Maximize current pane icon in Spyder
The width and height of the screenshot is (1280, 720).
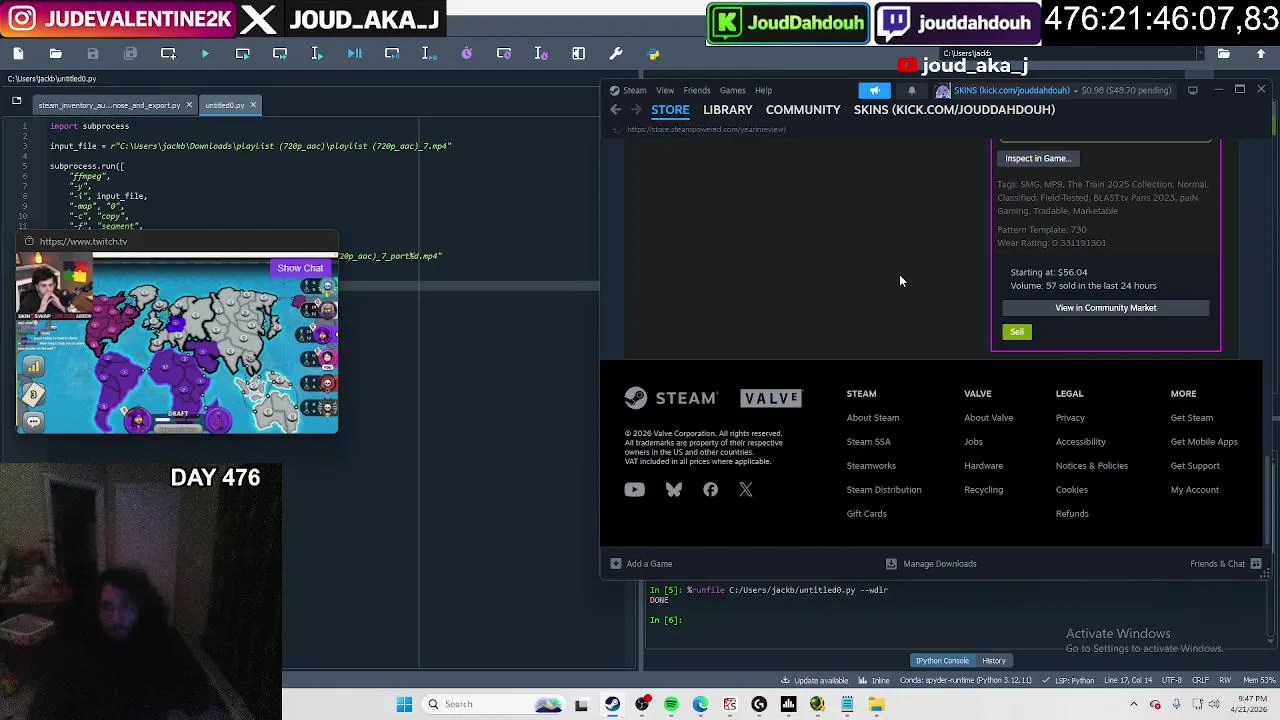(578, 53)
